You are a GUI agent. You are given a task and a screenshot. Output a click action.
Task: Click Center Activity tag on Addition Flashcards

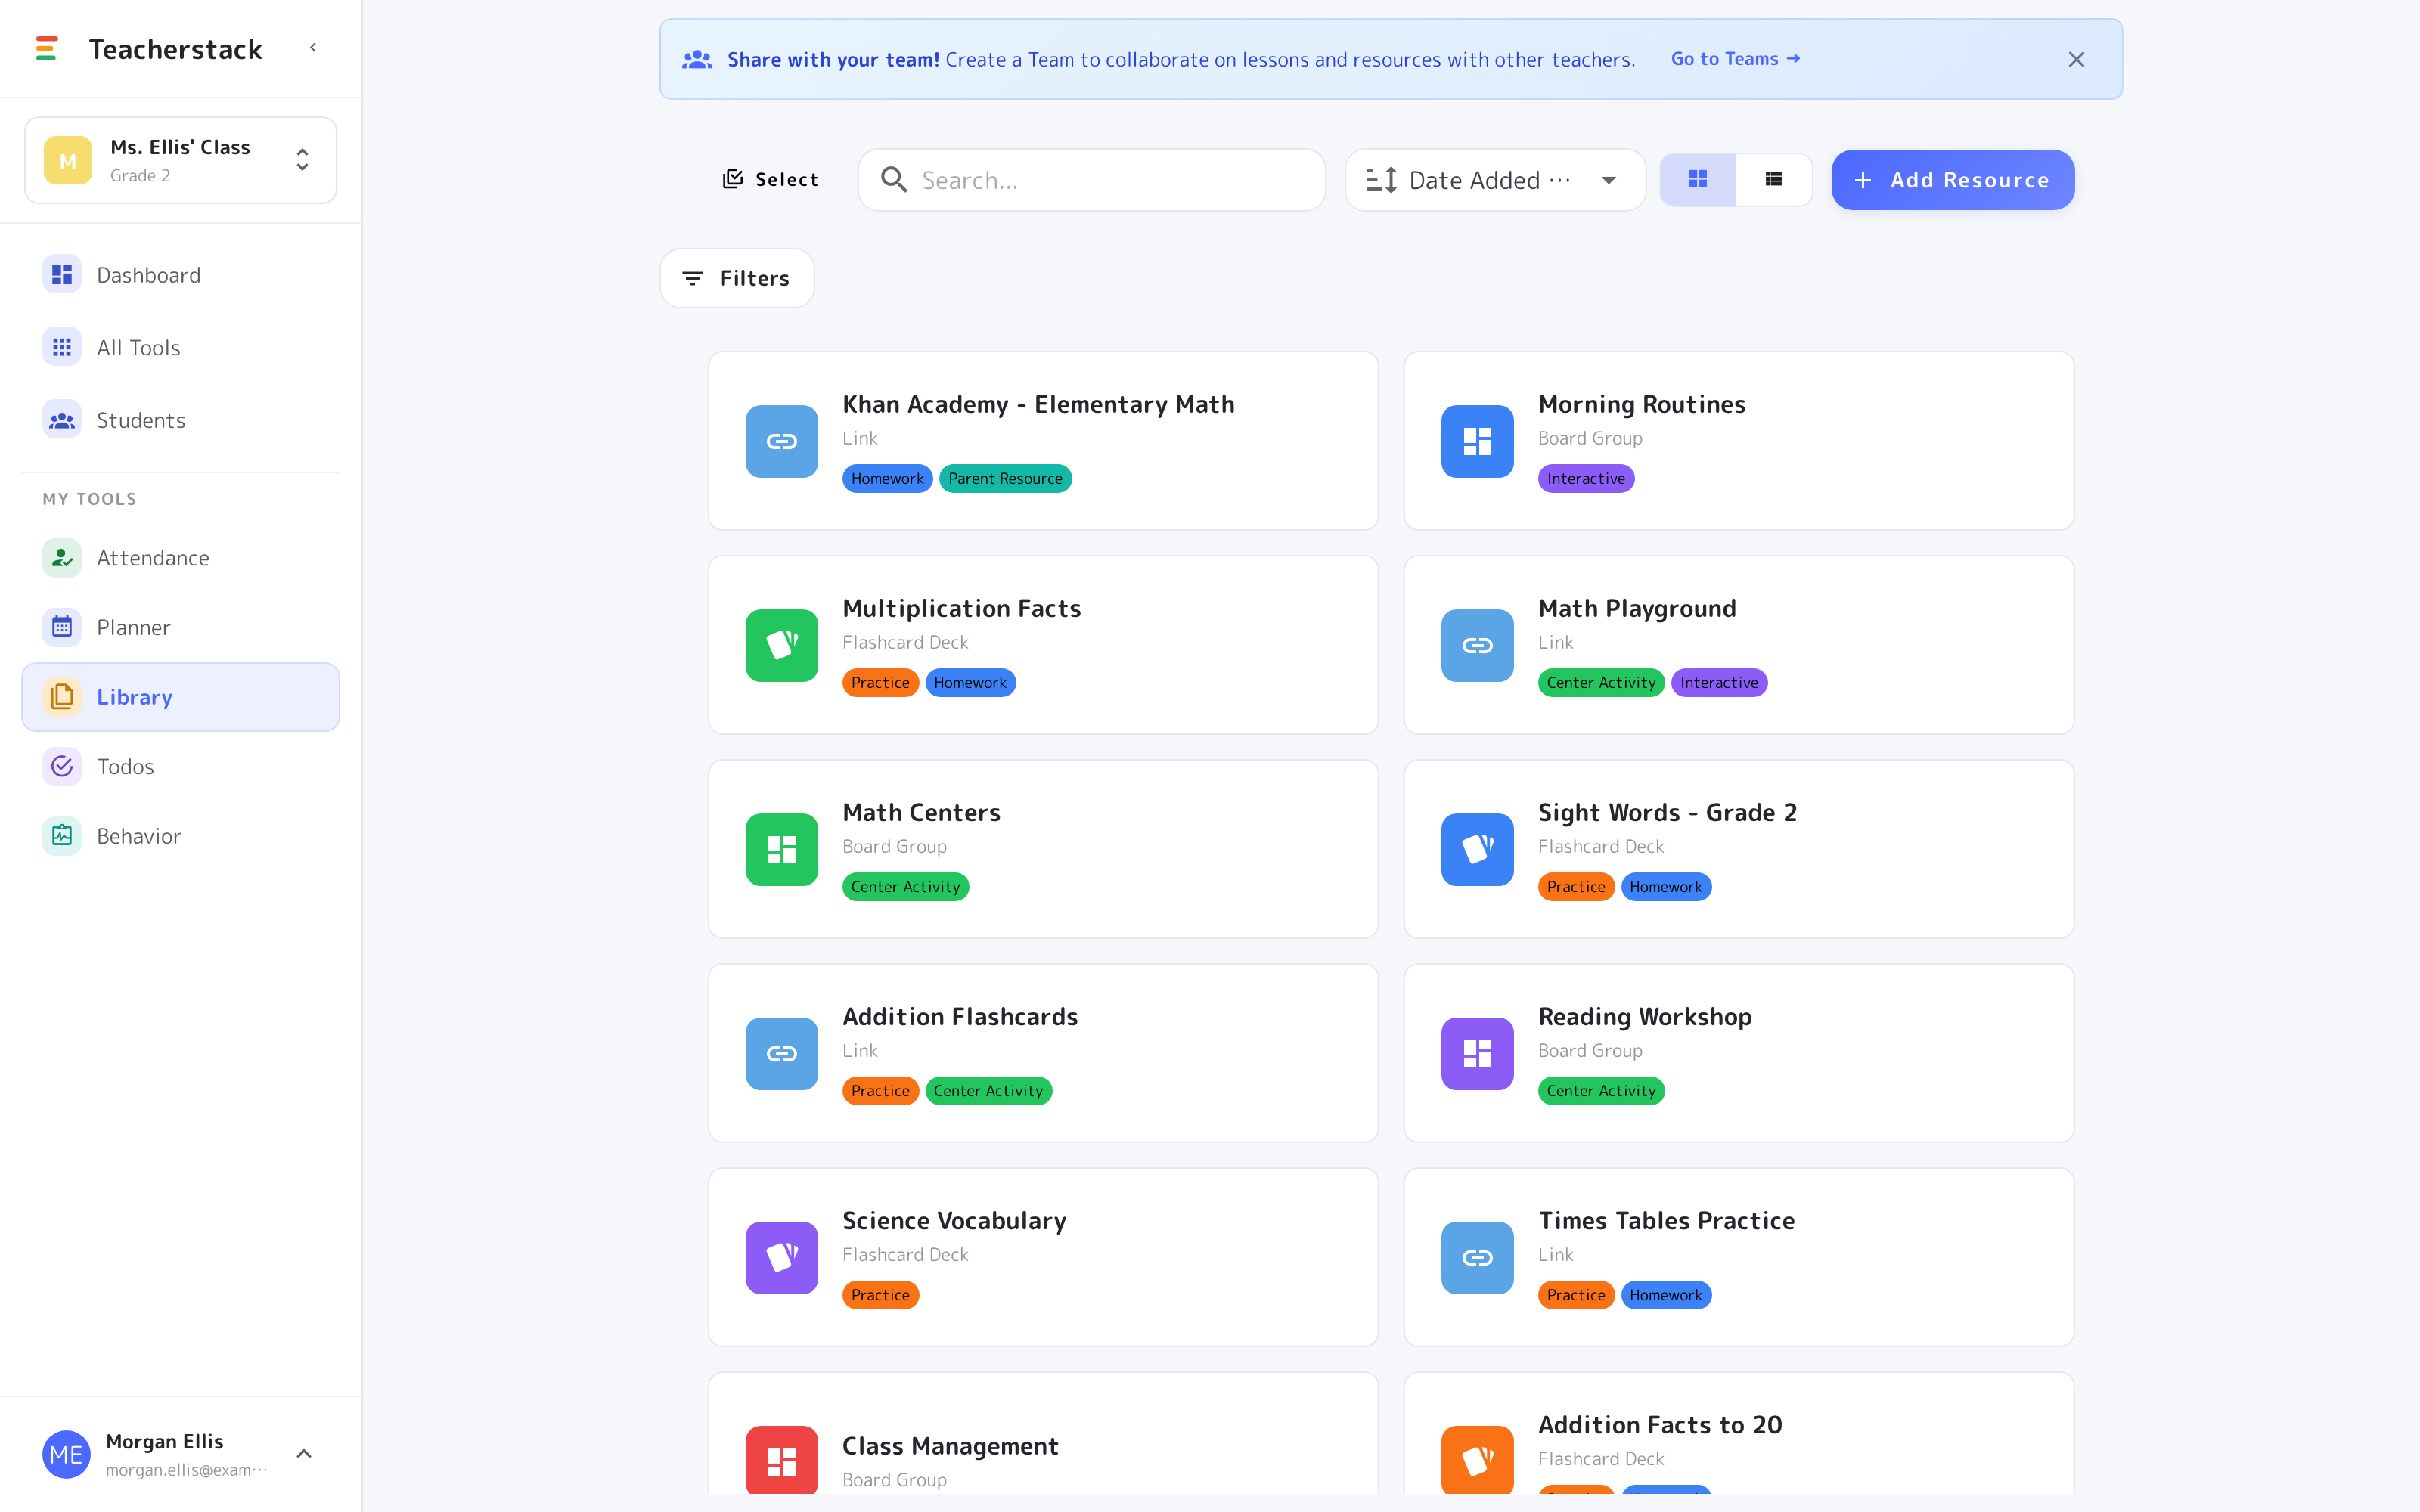(x=988, y=1090)
